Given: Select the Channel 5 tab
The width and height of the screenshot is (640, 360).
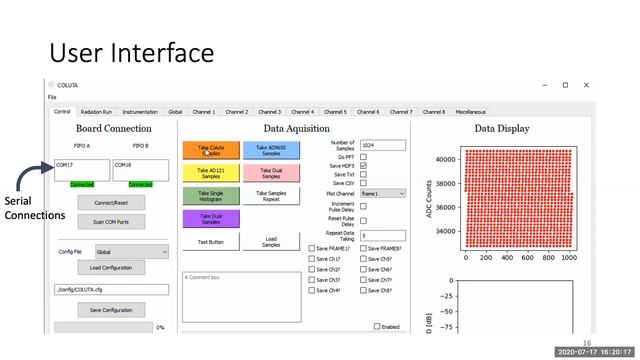Looking at the screenshot, I should [x=335, y=112].
